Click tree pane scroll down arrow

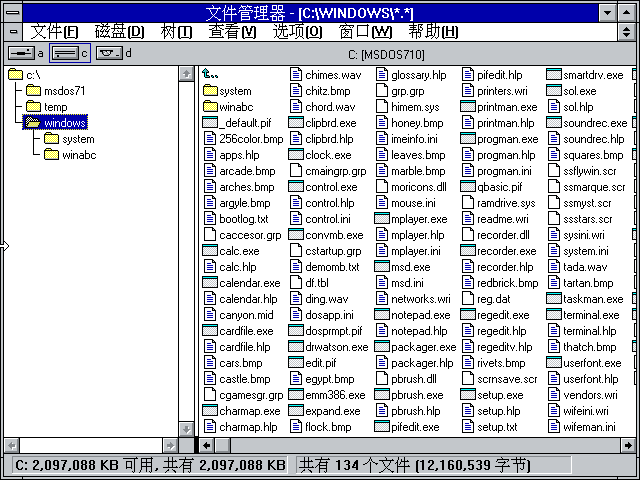186,429
